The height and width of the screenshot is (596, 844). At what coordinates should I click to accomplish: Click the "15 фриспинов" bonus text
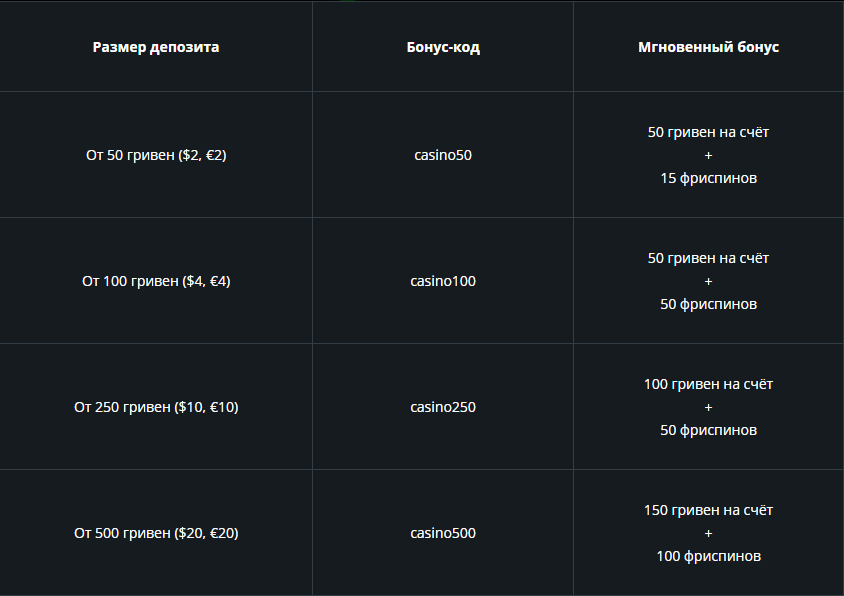[708, 178]
